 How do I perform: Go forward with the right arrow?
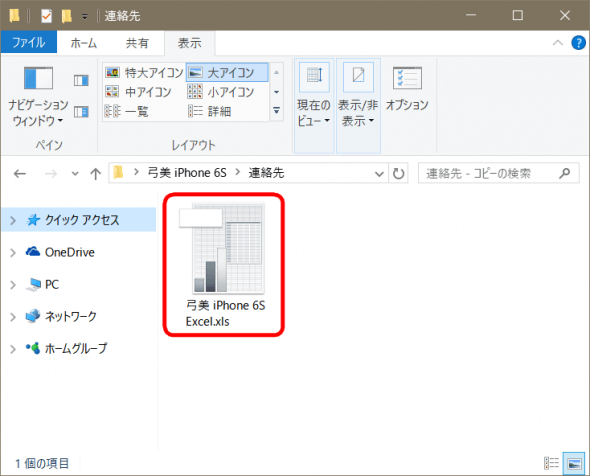(x=51, y=173)
